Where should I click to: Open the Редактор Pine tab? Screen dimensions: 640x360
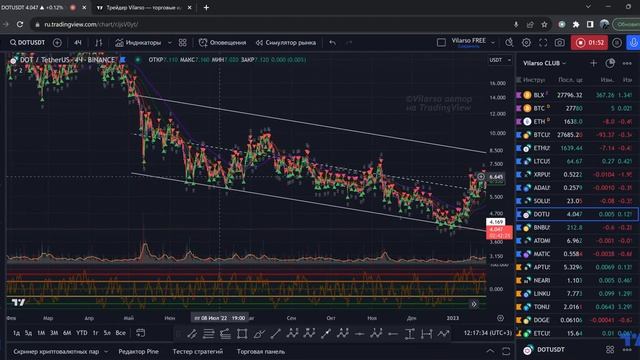pyautogui.click(x=138, y=351)
